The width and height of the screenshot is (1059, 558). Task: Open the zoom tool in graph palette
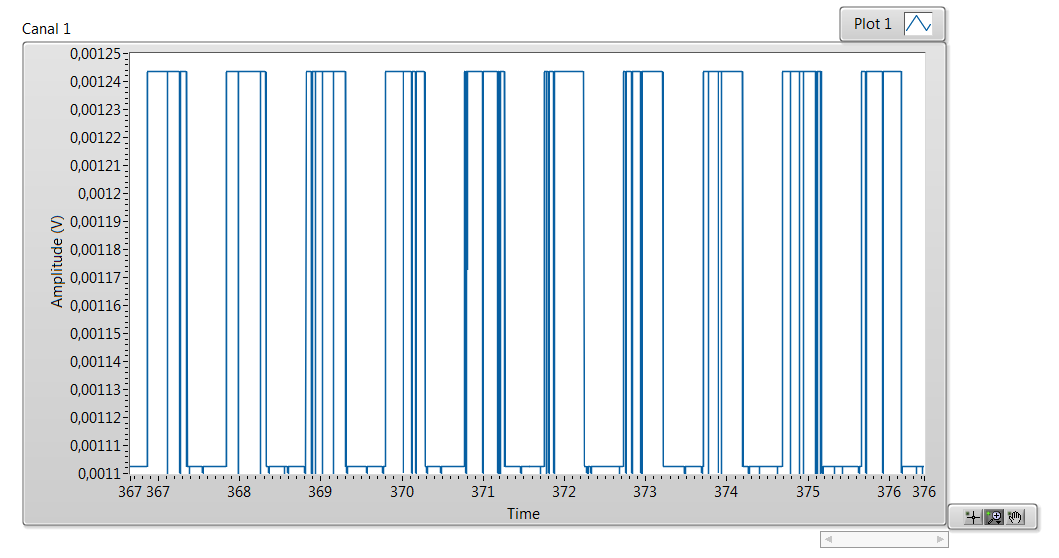click(994, 517)
